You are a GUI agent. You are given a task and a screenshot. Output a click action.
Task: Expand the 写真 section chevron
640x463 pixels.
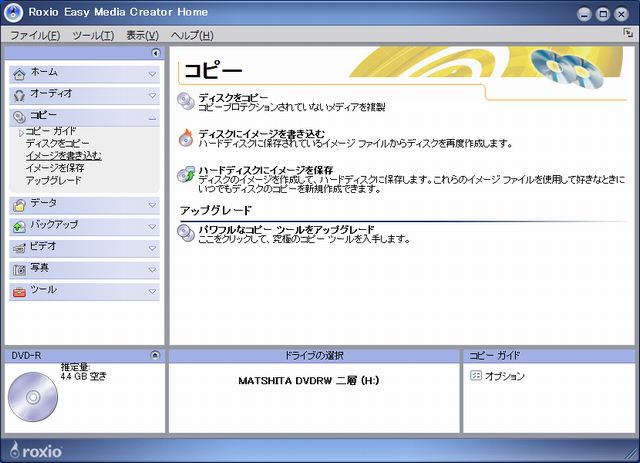pyautogui.click(x=152, y=270)
